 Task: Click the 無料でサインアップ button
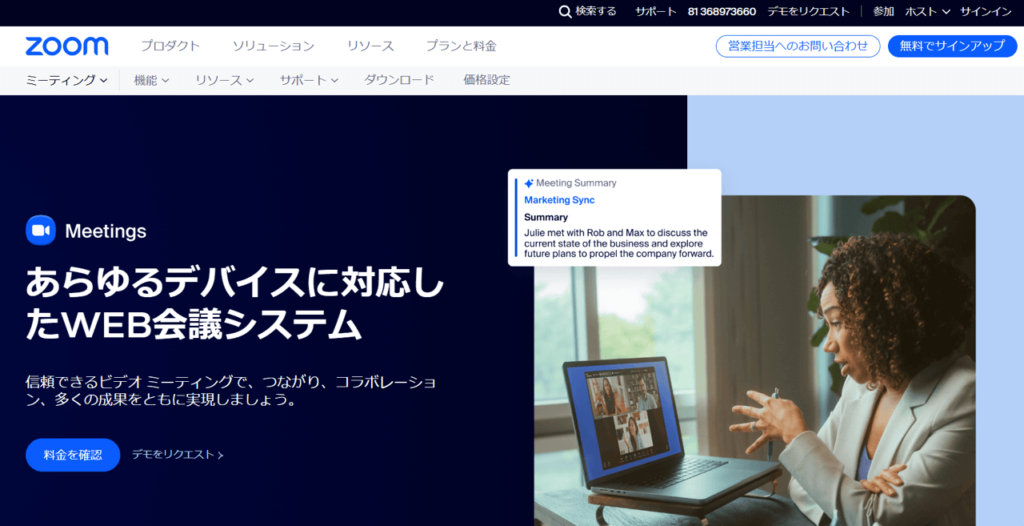click(952, 46)
